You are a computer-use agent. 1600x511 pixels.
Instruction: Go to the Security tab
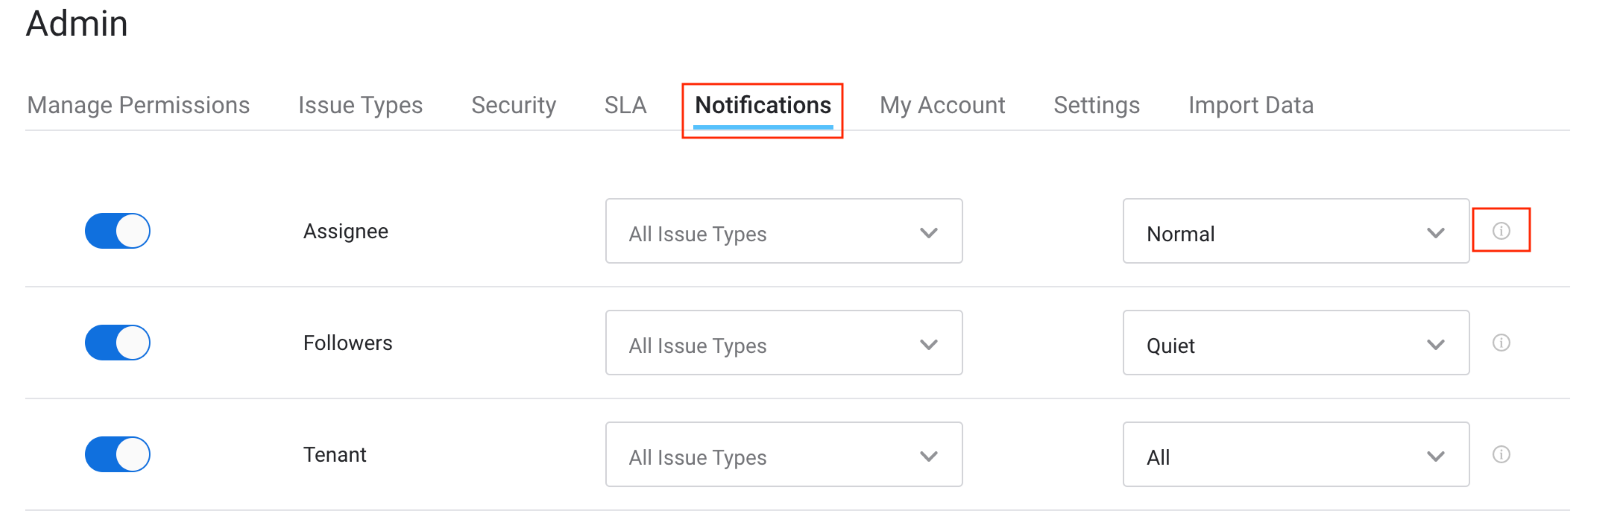(513, 105)
